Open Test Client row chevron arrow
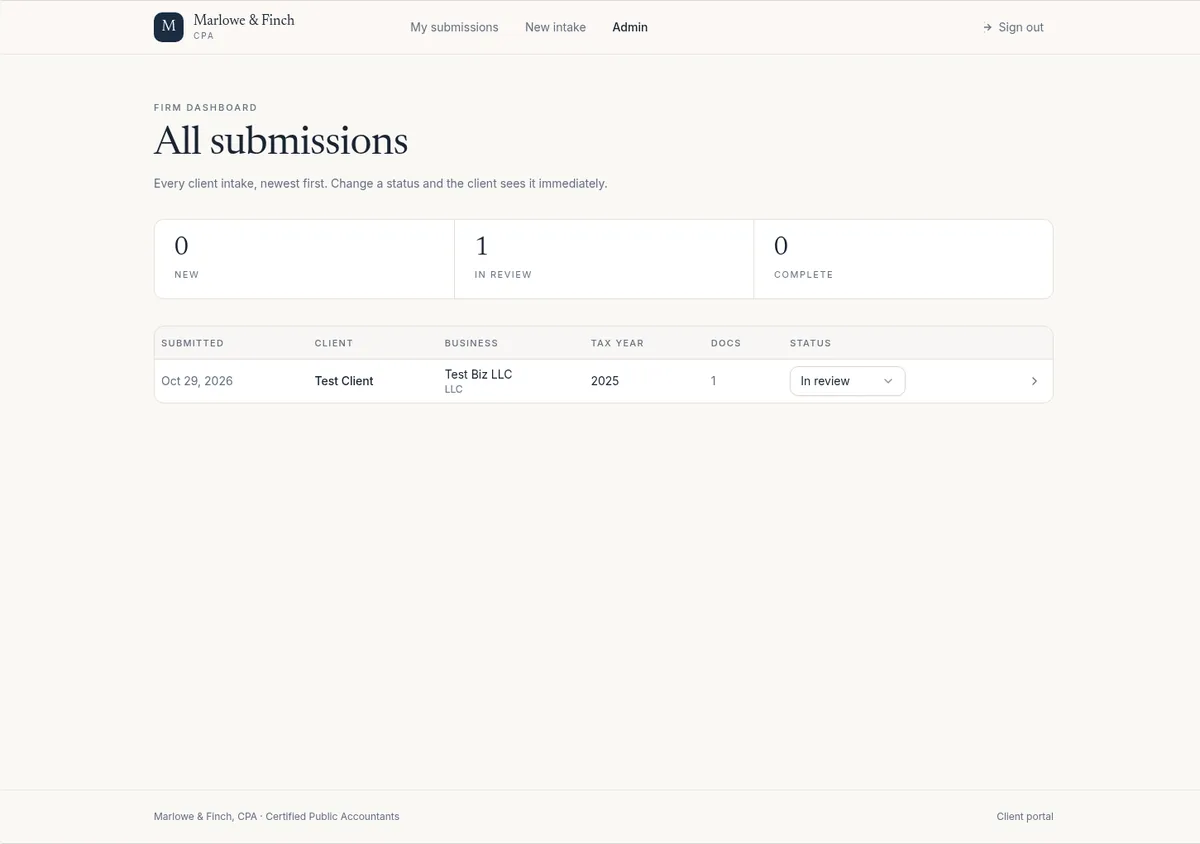1200x844 pixels. pos(1034,381)
